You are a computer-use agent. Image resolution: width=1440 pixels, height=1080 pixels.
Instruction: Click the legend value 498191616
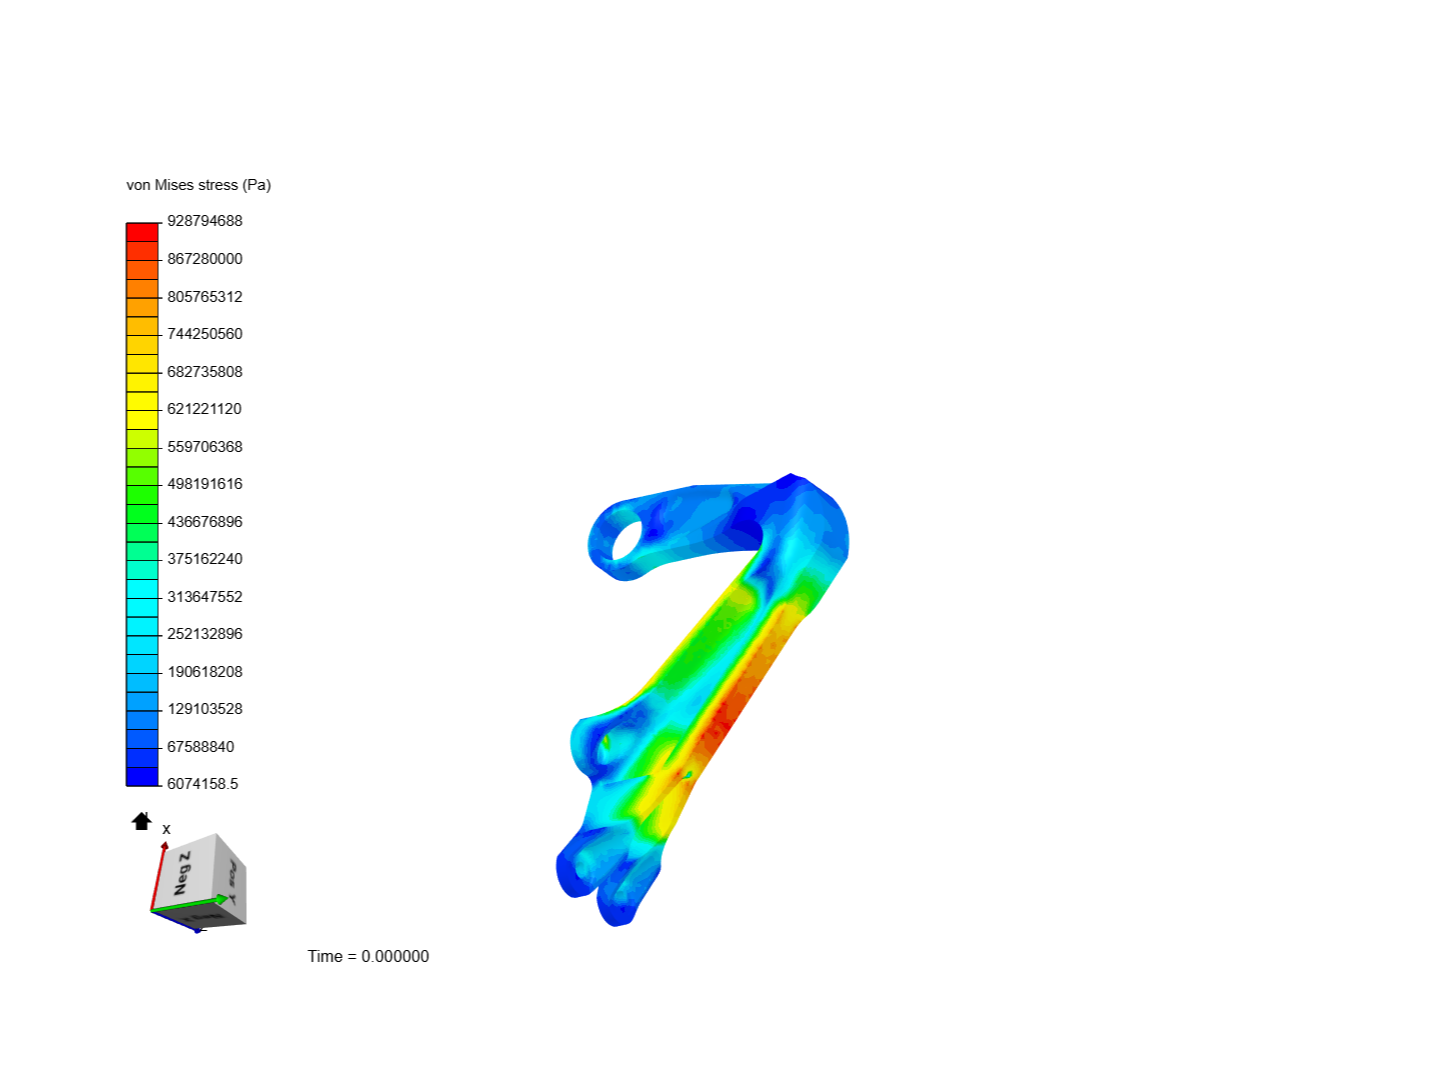point(205,484)
